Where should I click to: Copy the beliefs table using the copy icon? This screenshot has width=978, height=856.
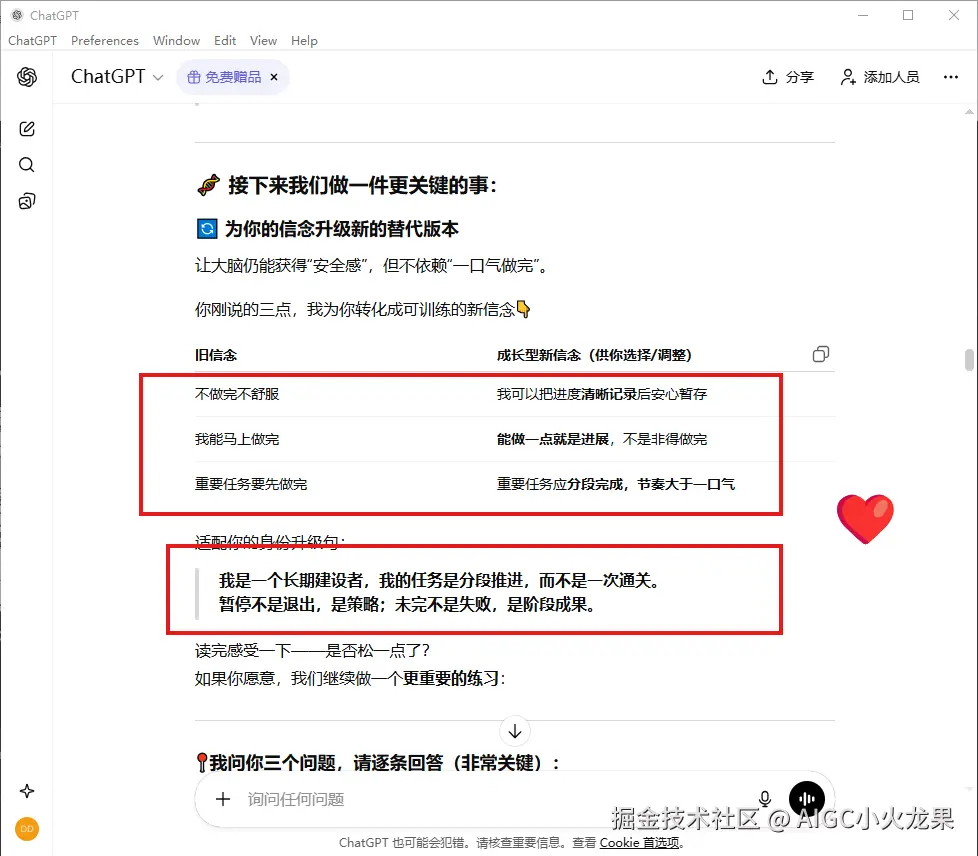click(x=820, y=354)
